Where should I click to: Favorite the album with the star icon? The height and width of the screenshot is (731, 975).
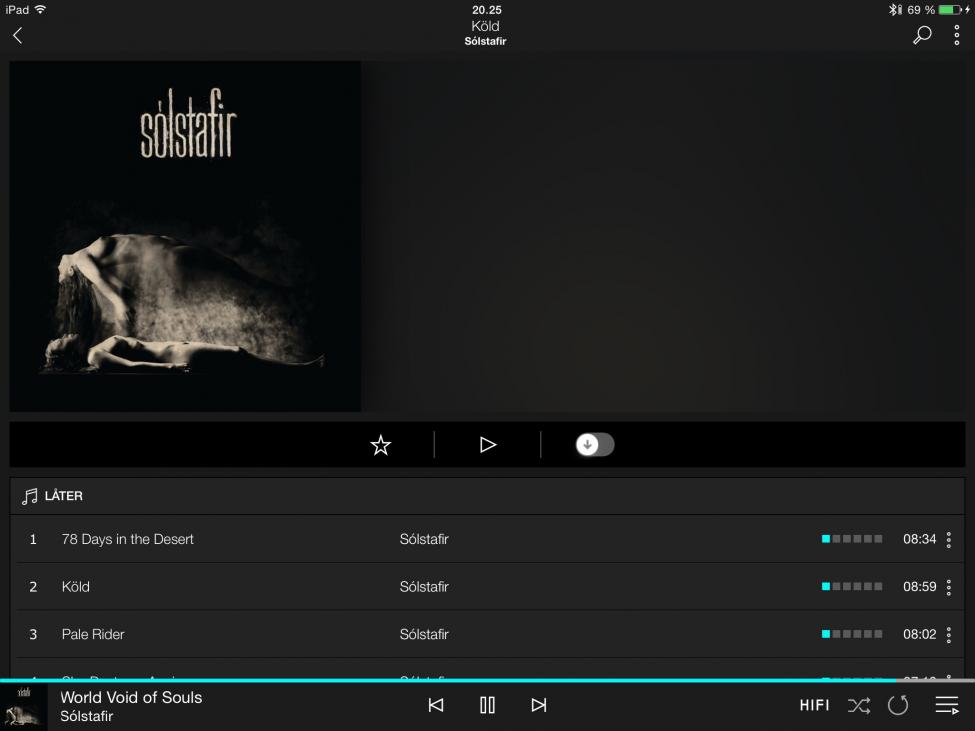(x=381, y=445)
